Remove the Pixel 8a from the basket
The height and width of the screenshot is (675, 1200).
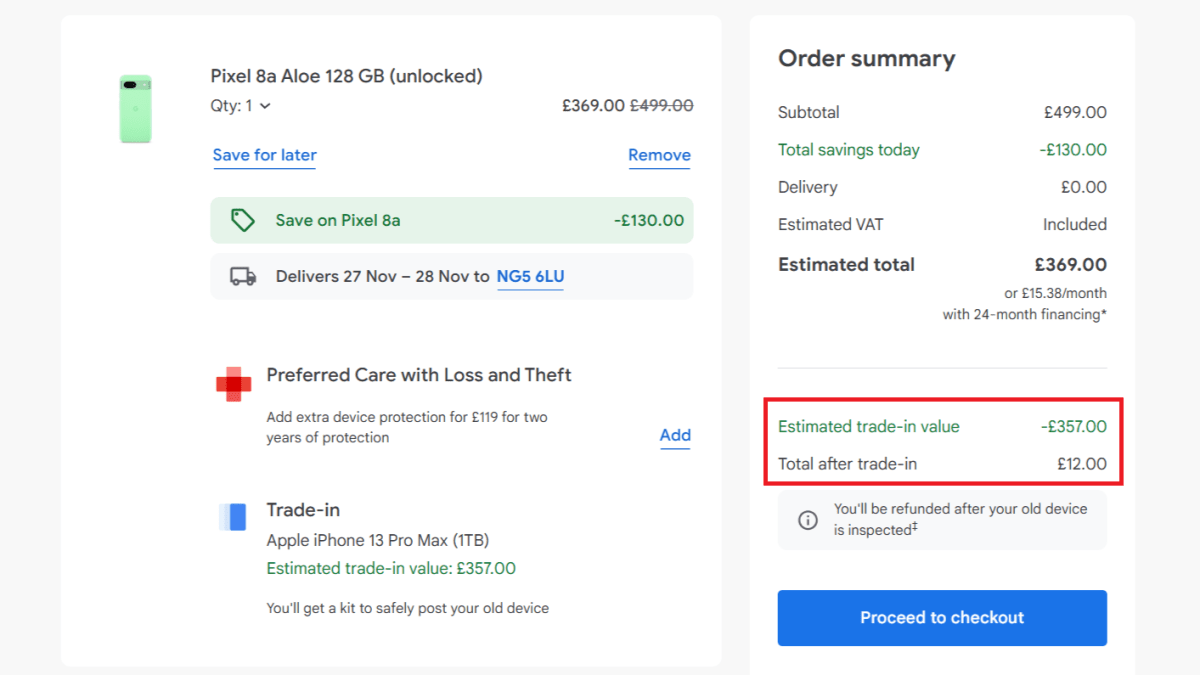click(x=659, y=155)
